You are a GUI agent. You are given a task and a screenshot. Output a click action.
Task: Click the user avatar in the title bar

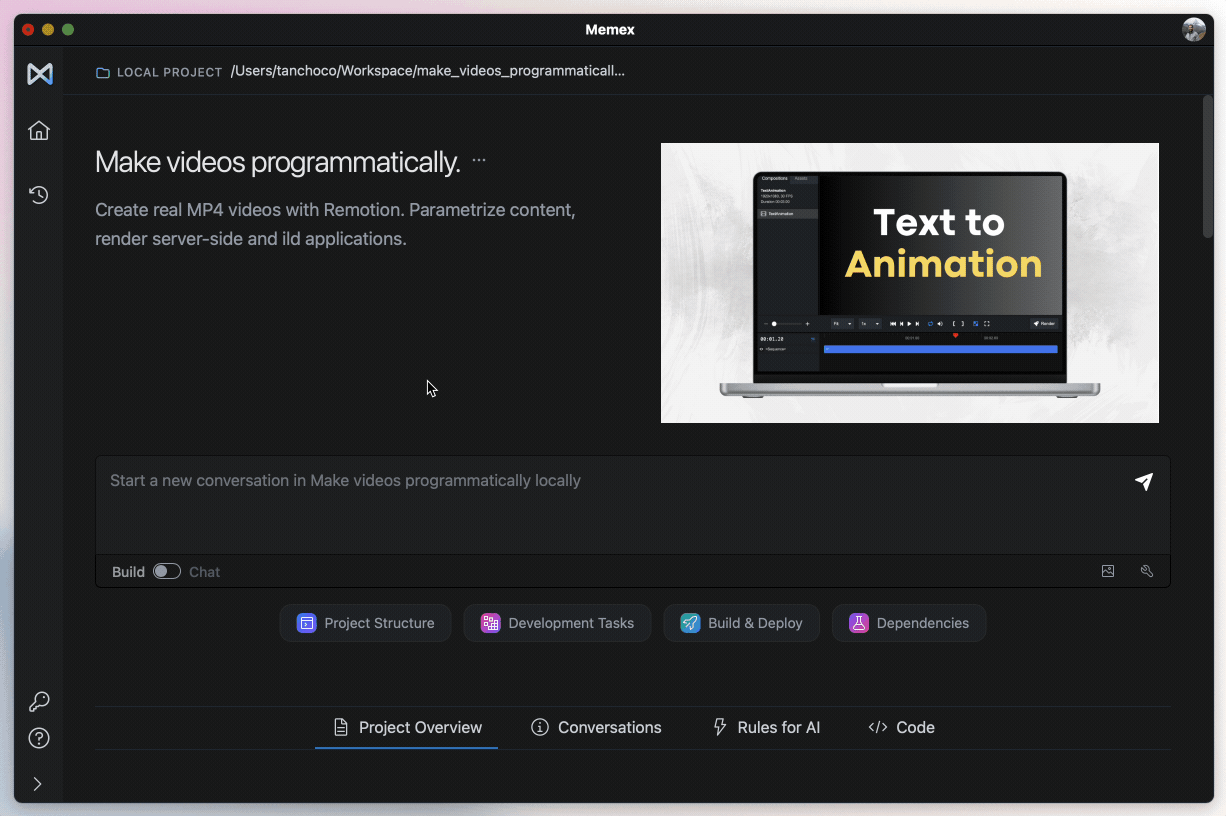pos(1194,30)
